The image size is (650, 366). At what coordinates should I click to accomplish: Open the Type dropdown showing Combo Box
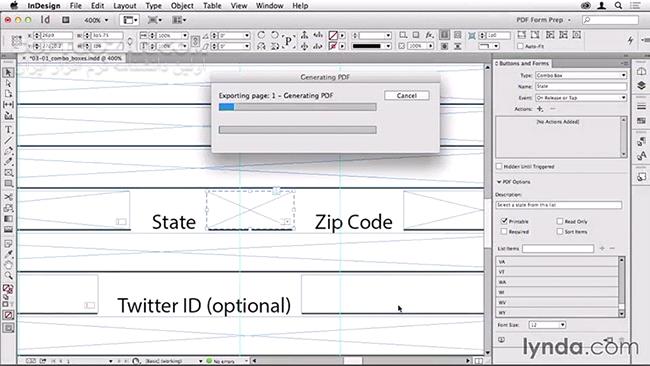(x=581, y=75)
